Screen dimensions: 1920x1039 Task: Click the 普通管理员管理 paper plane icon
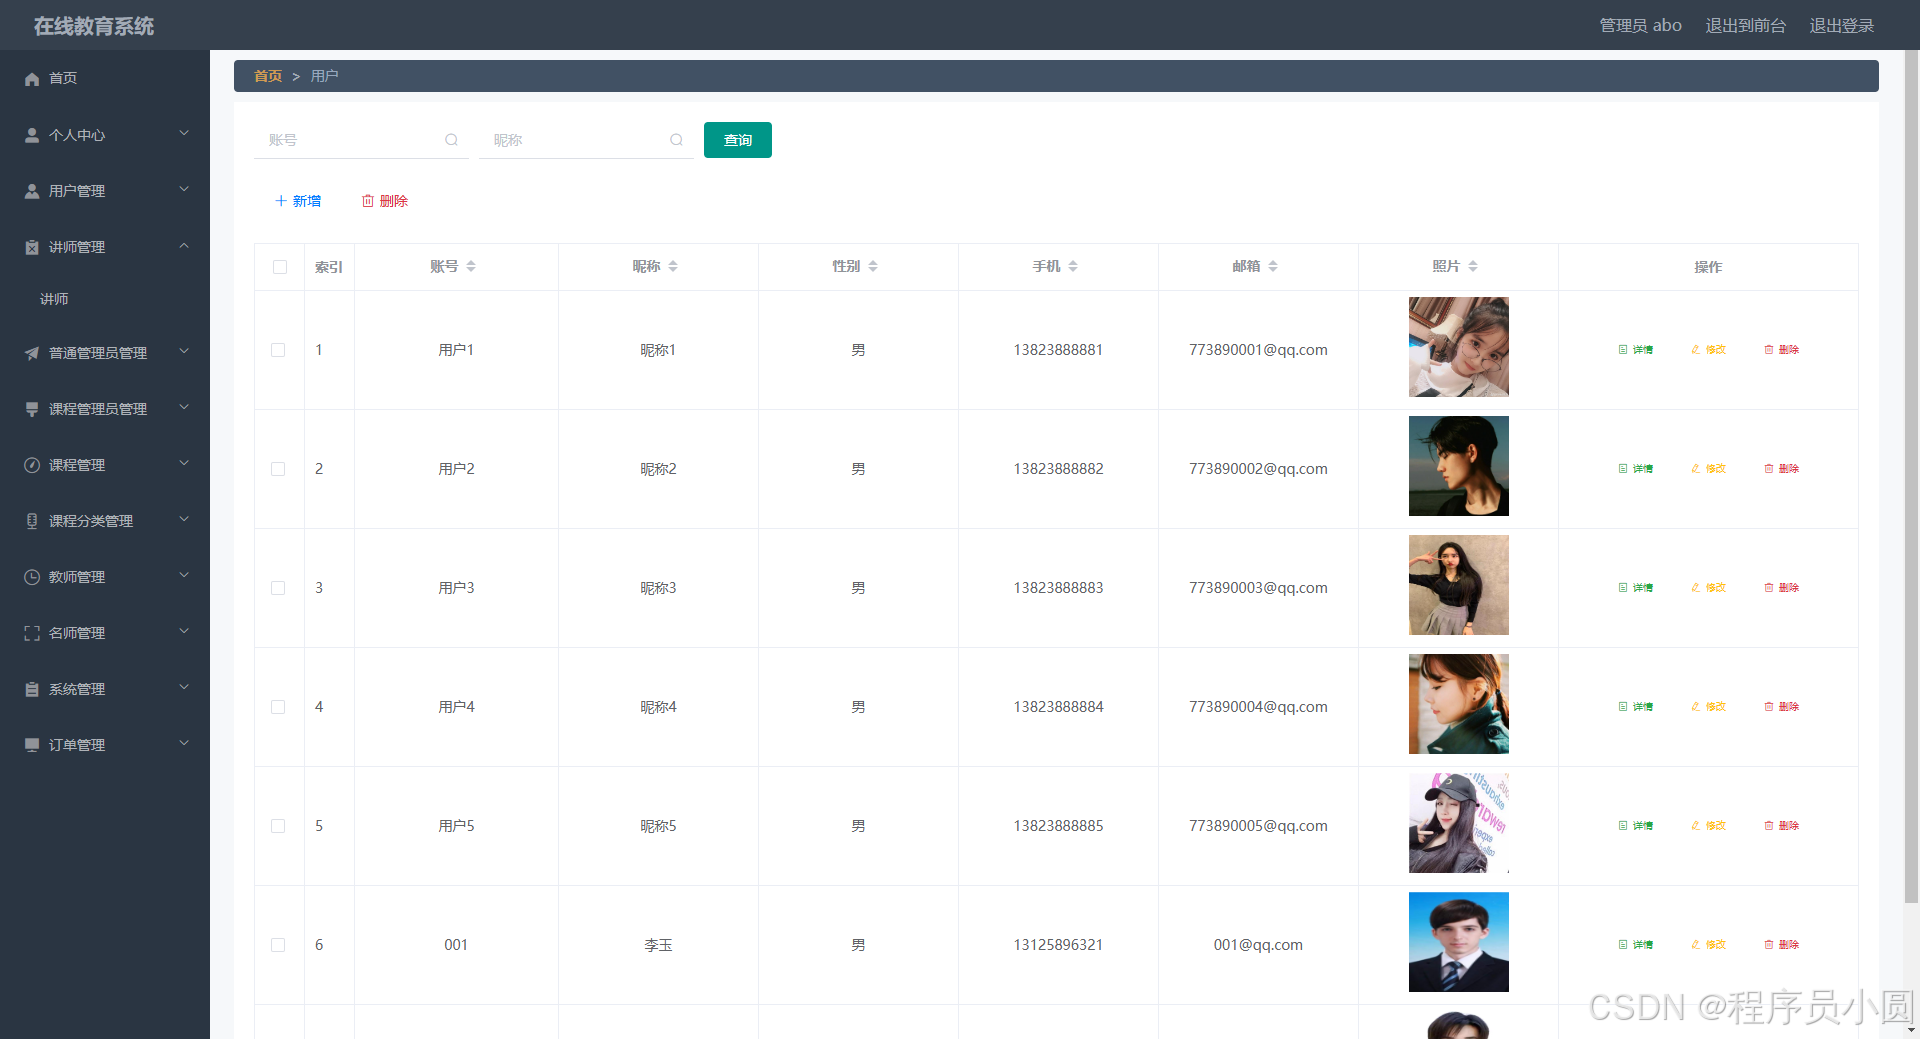pyautogui.click(x=32, y=353)
